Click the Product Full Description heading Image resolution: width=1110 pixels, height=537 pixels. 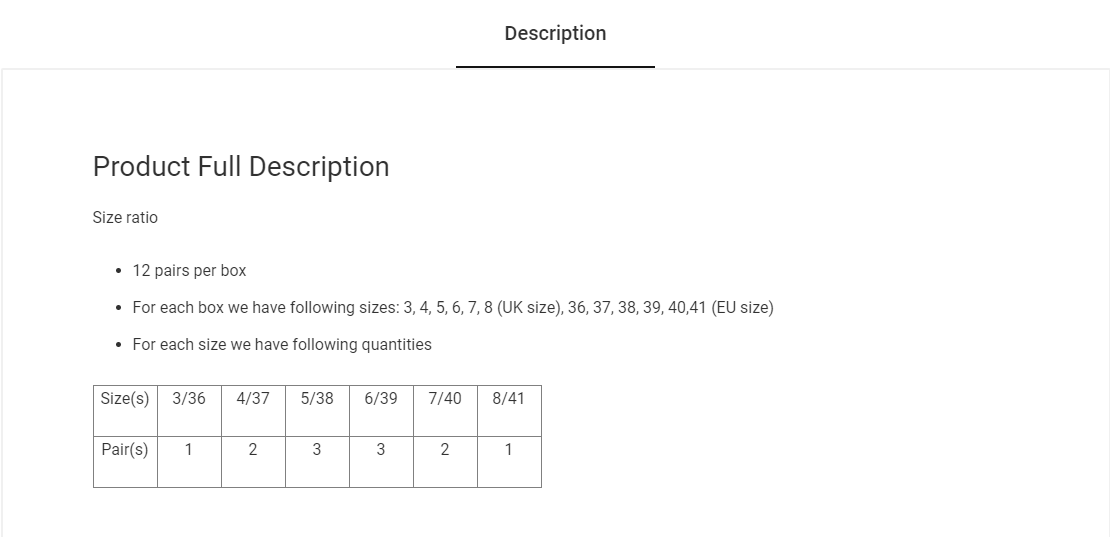(x=241, y=166)
